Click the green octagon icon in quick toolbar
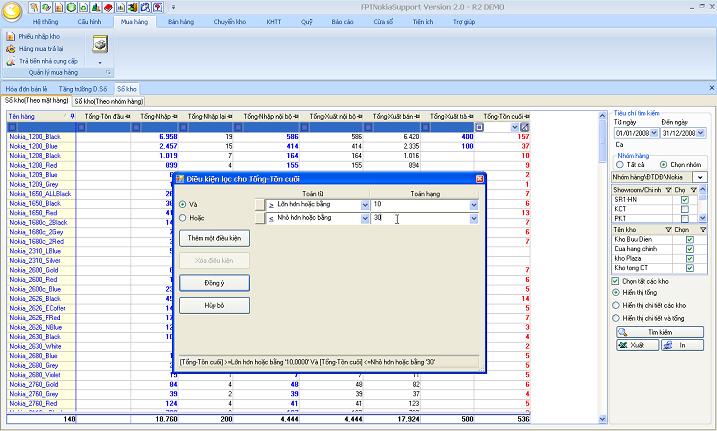The image size is (717, 431). point(71,7)
